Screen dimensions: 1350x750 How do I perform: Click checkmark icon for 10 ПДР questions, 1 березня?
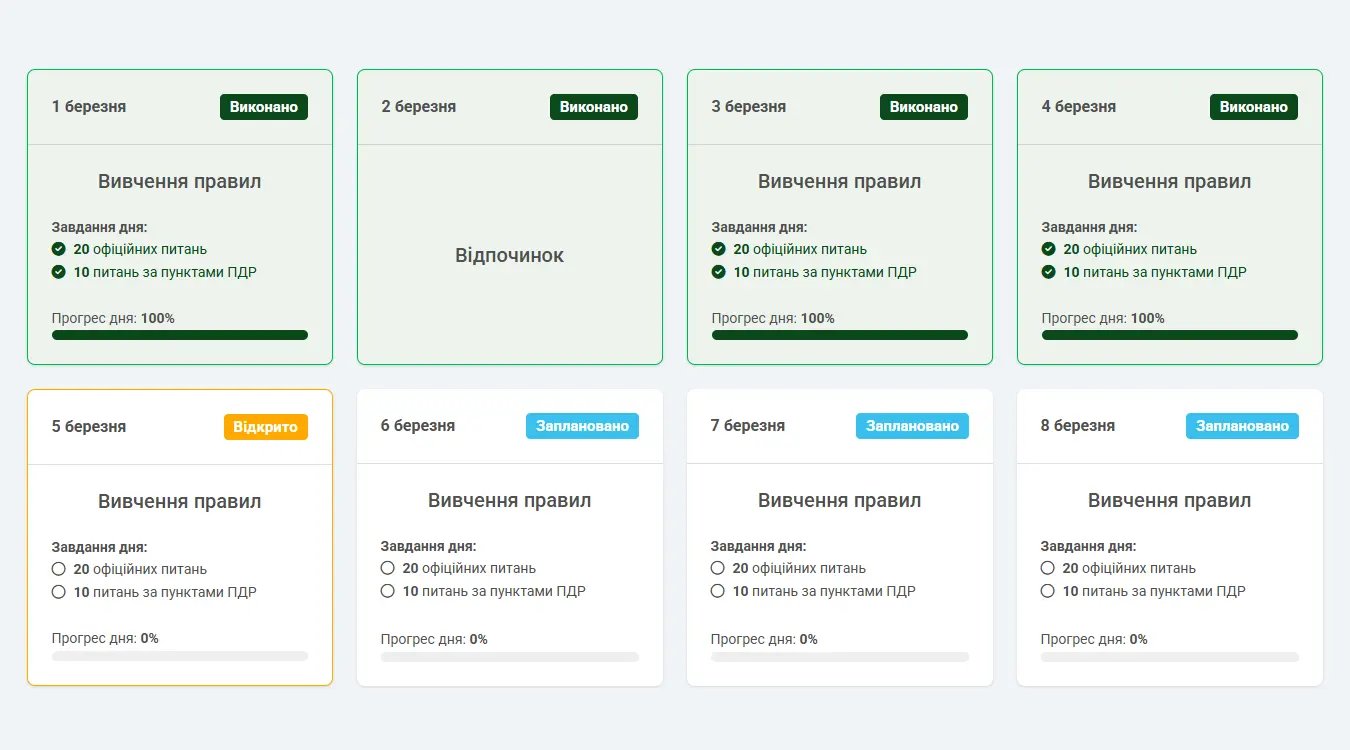coord(59,272)
